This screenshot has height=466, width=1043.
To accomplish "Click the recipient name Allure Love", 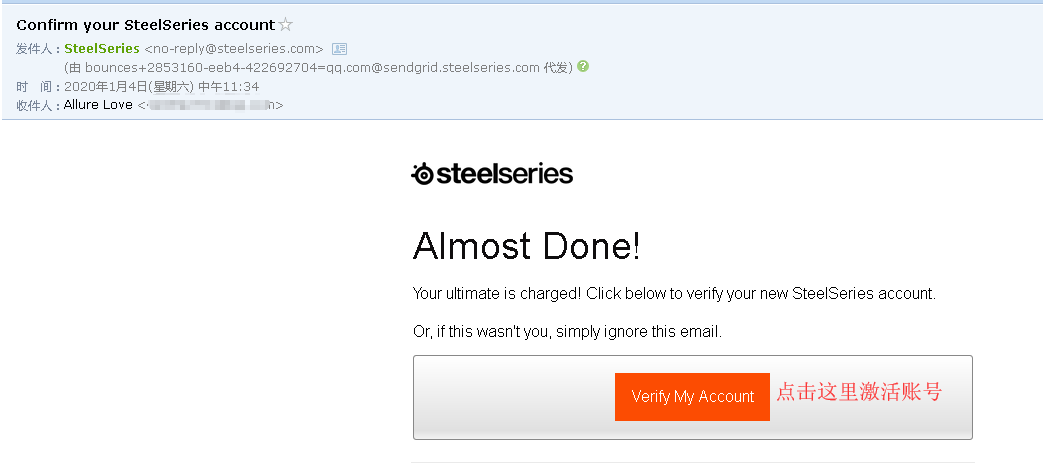I will click(98, 105).
